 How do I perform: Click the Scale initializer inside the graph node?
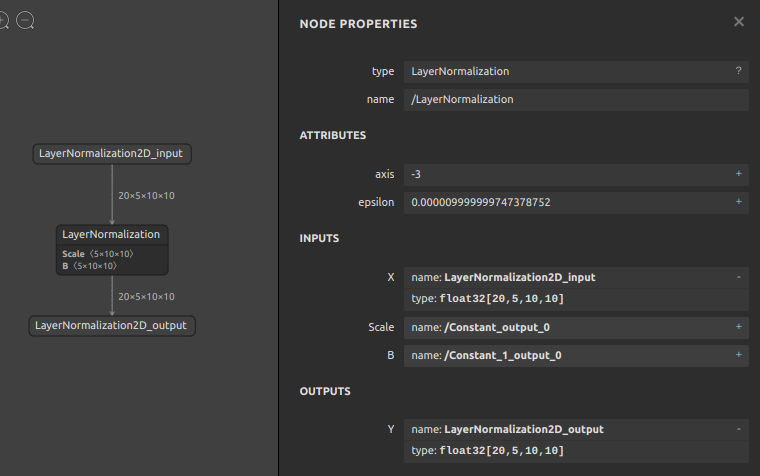pos(97,254)
